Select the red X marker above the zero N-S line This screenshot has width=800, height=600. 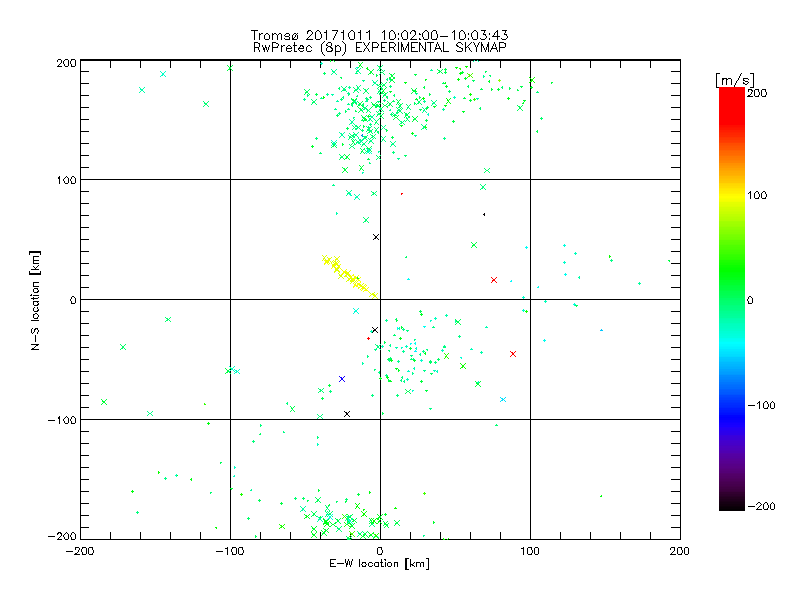(x=494, y=280)
